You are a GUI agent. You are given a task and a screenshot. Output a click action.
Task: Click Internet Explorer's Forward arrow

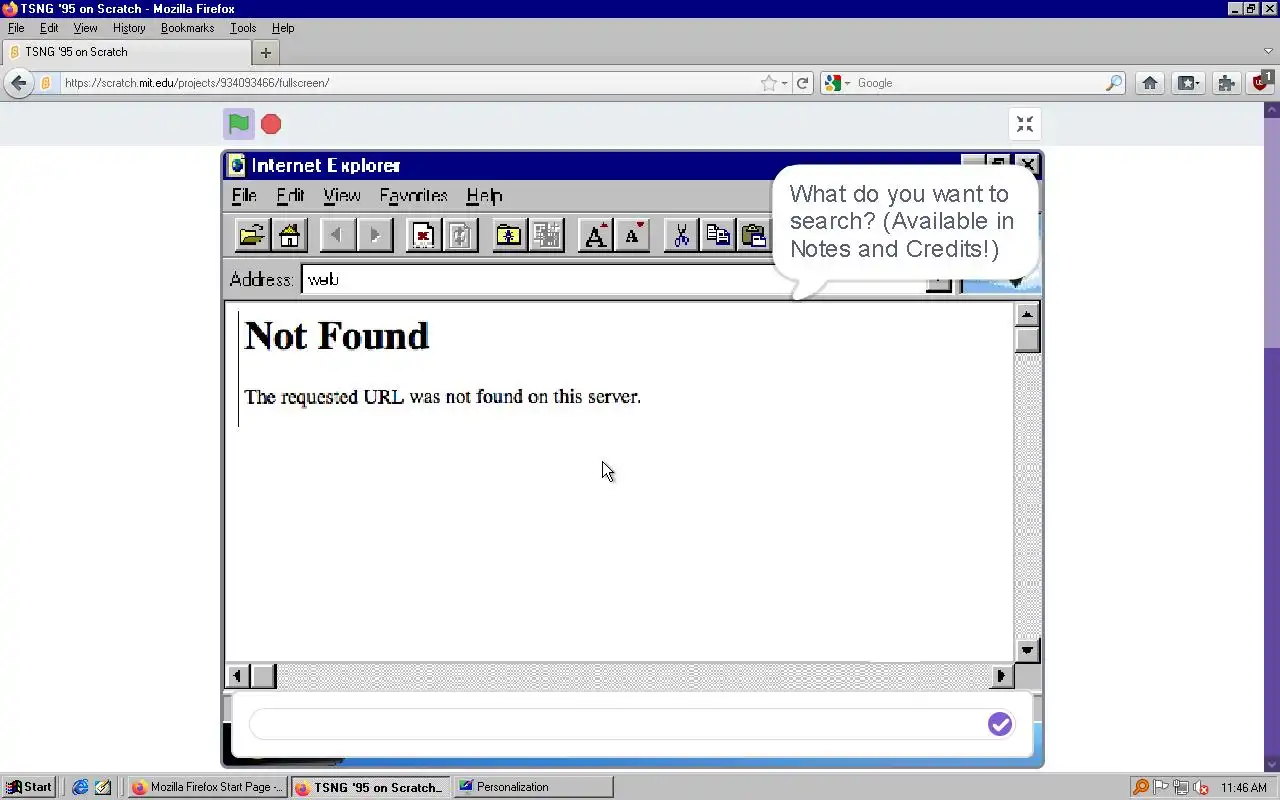(x=374, y=235)
